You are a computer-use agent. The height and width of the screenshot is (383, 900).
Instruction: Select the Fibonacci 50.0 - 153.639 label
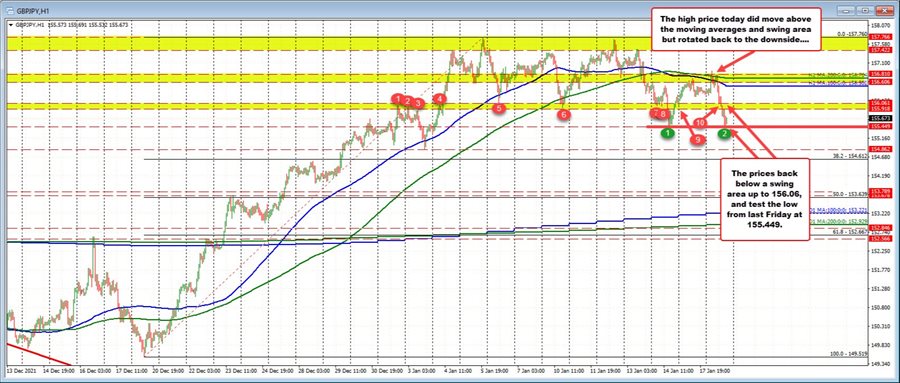(x=851, y=194)
